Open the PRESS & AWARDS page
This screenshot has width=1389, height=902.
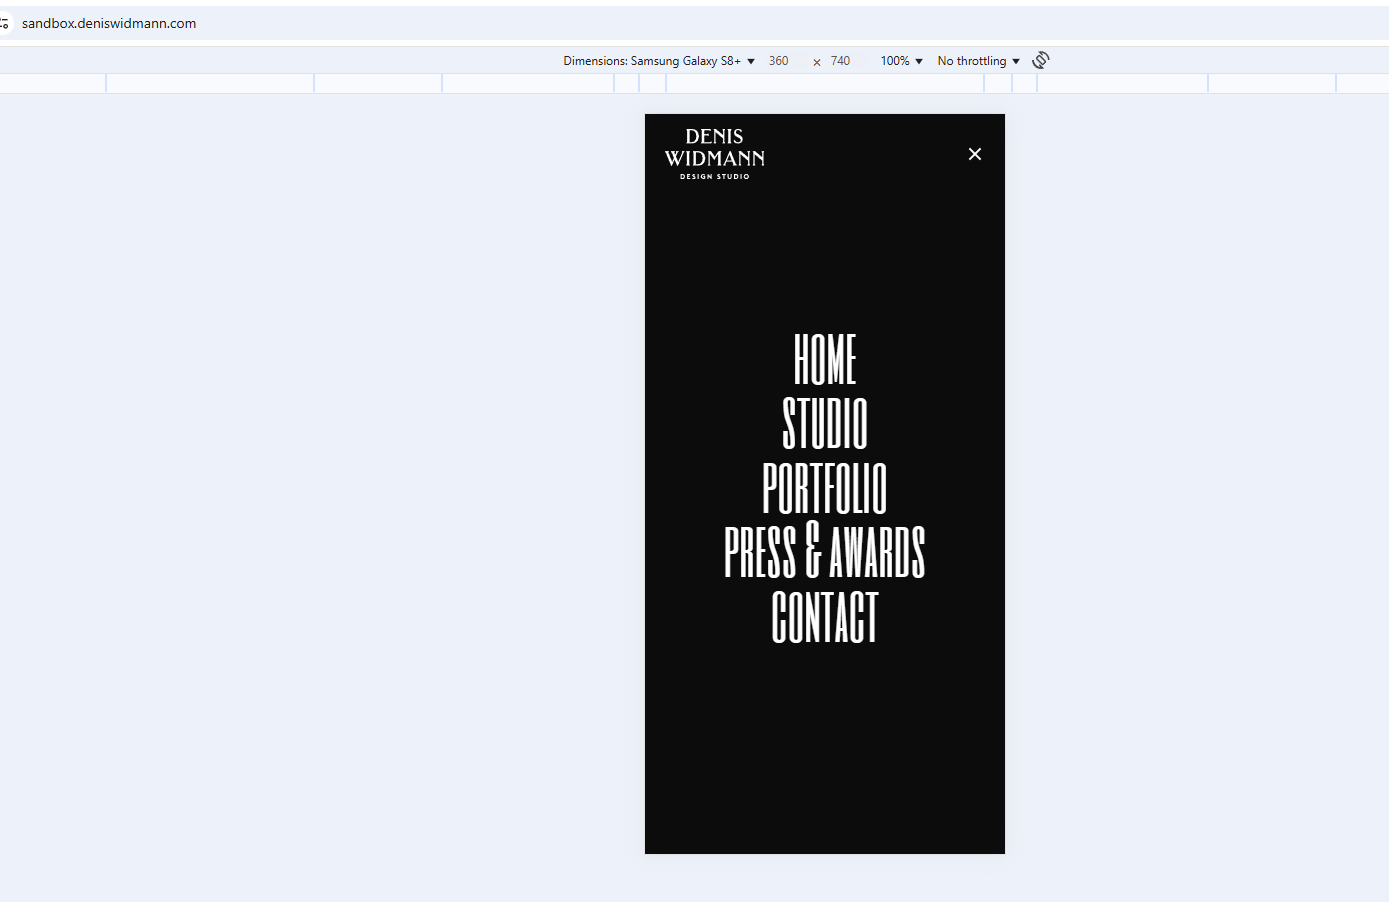click(x=825, y=551)
